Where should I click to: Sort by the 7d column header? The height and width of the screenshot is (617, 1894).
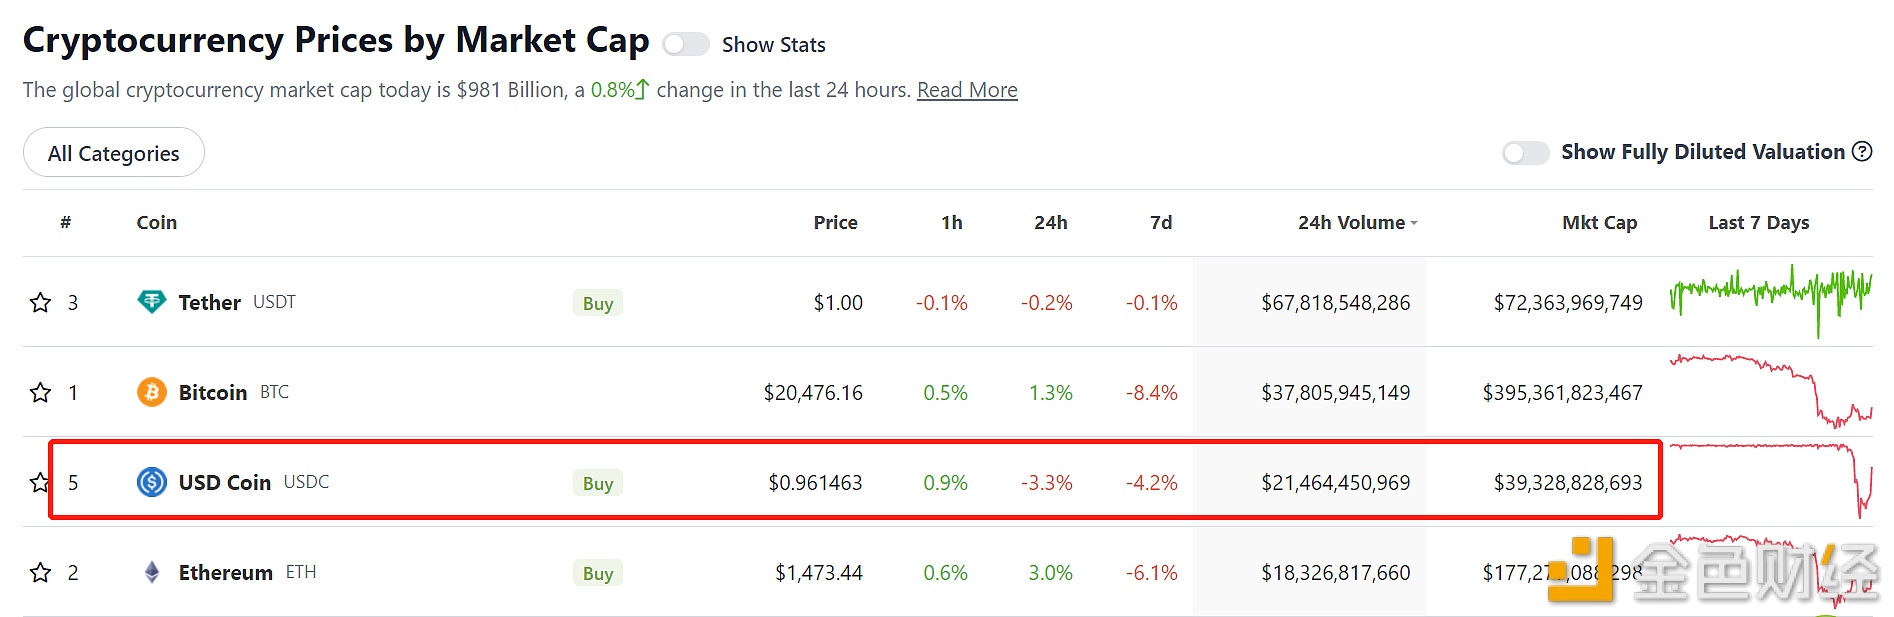click(x=1161, y=222)
